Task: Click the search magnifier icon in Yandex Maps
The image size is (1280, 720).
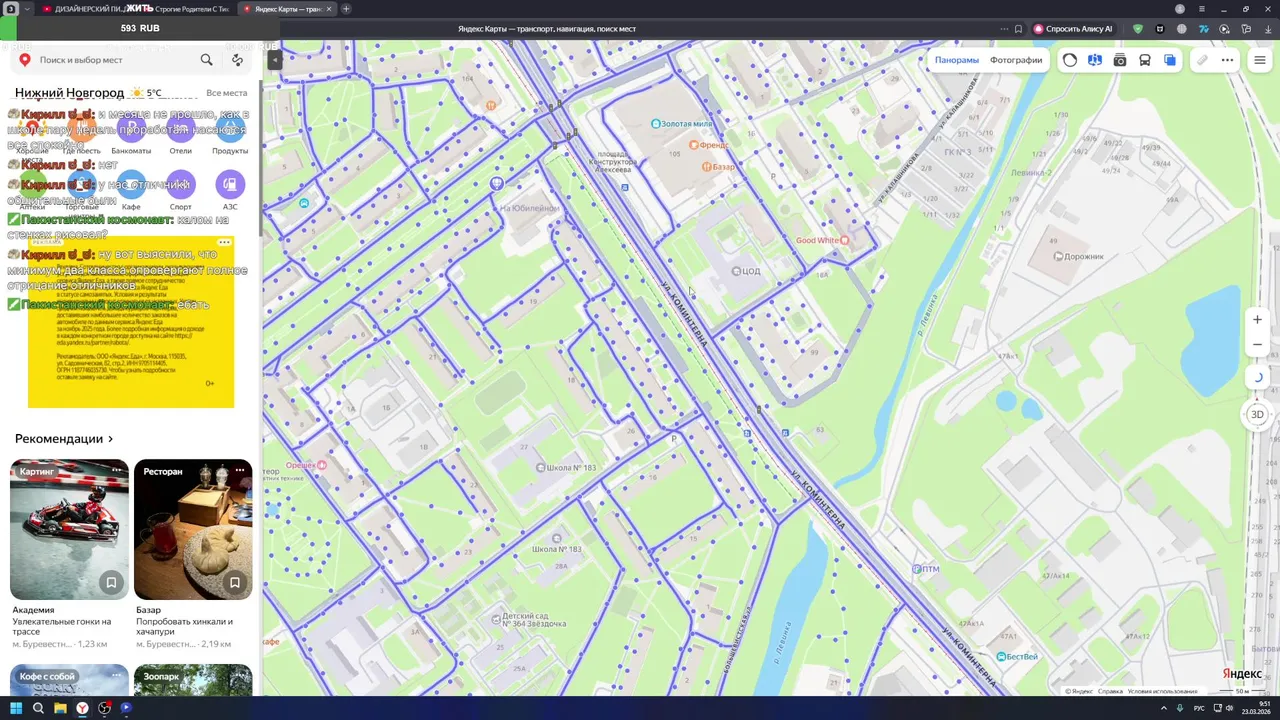Action: pyautogui.click(x=206, y=60)
